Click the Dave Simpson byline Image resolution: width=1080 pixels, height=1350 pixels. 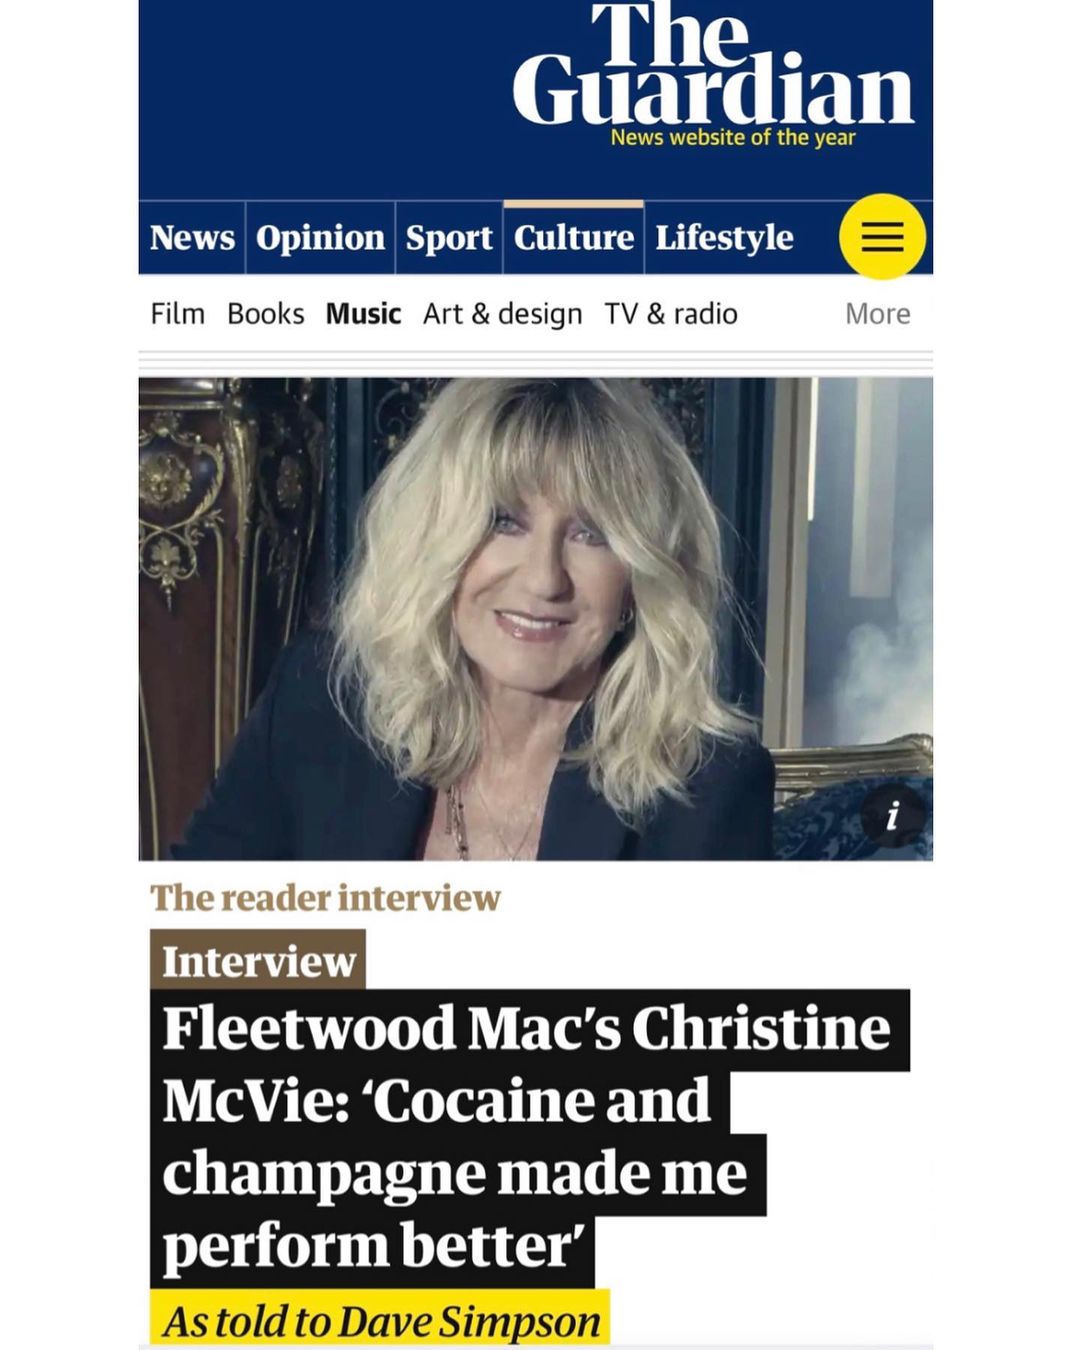click(469, 1321)
